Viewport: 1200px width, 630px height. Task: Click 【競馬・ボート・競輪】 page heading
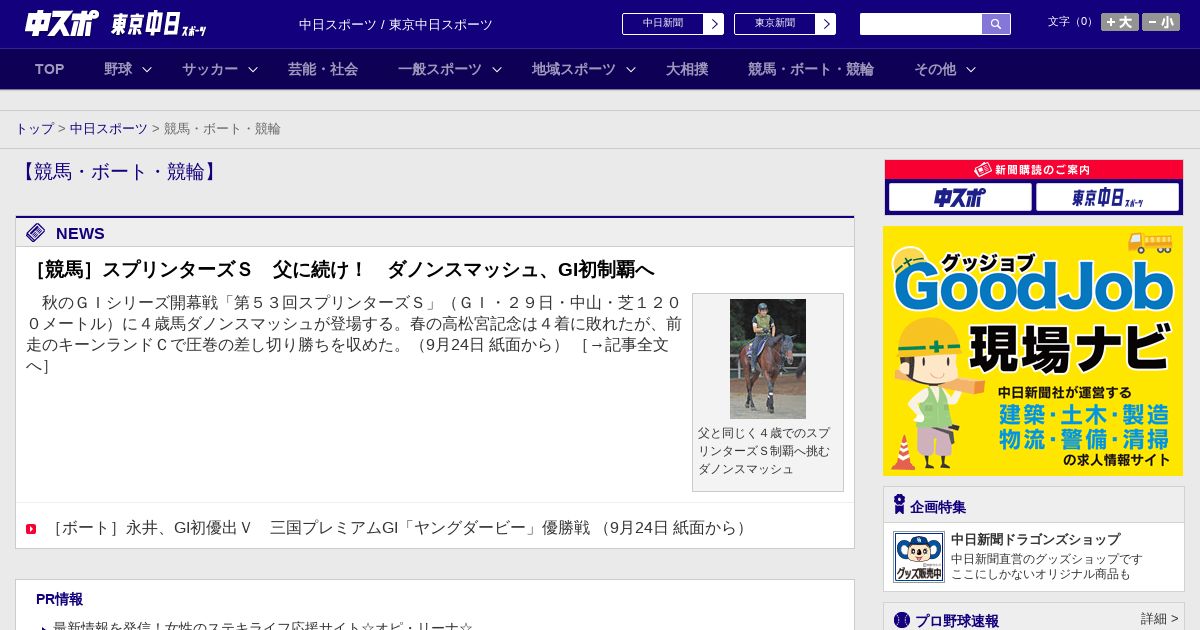pyautogui.click(x=118, y=172)
